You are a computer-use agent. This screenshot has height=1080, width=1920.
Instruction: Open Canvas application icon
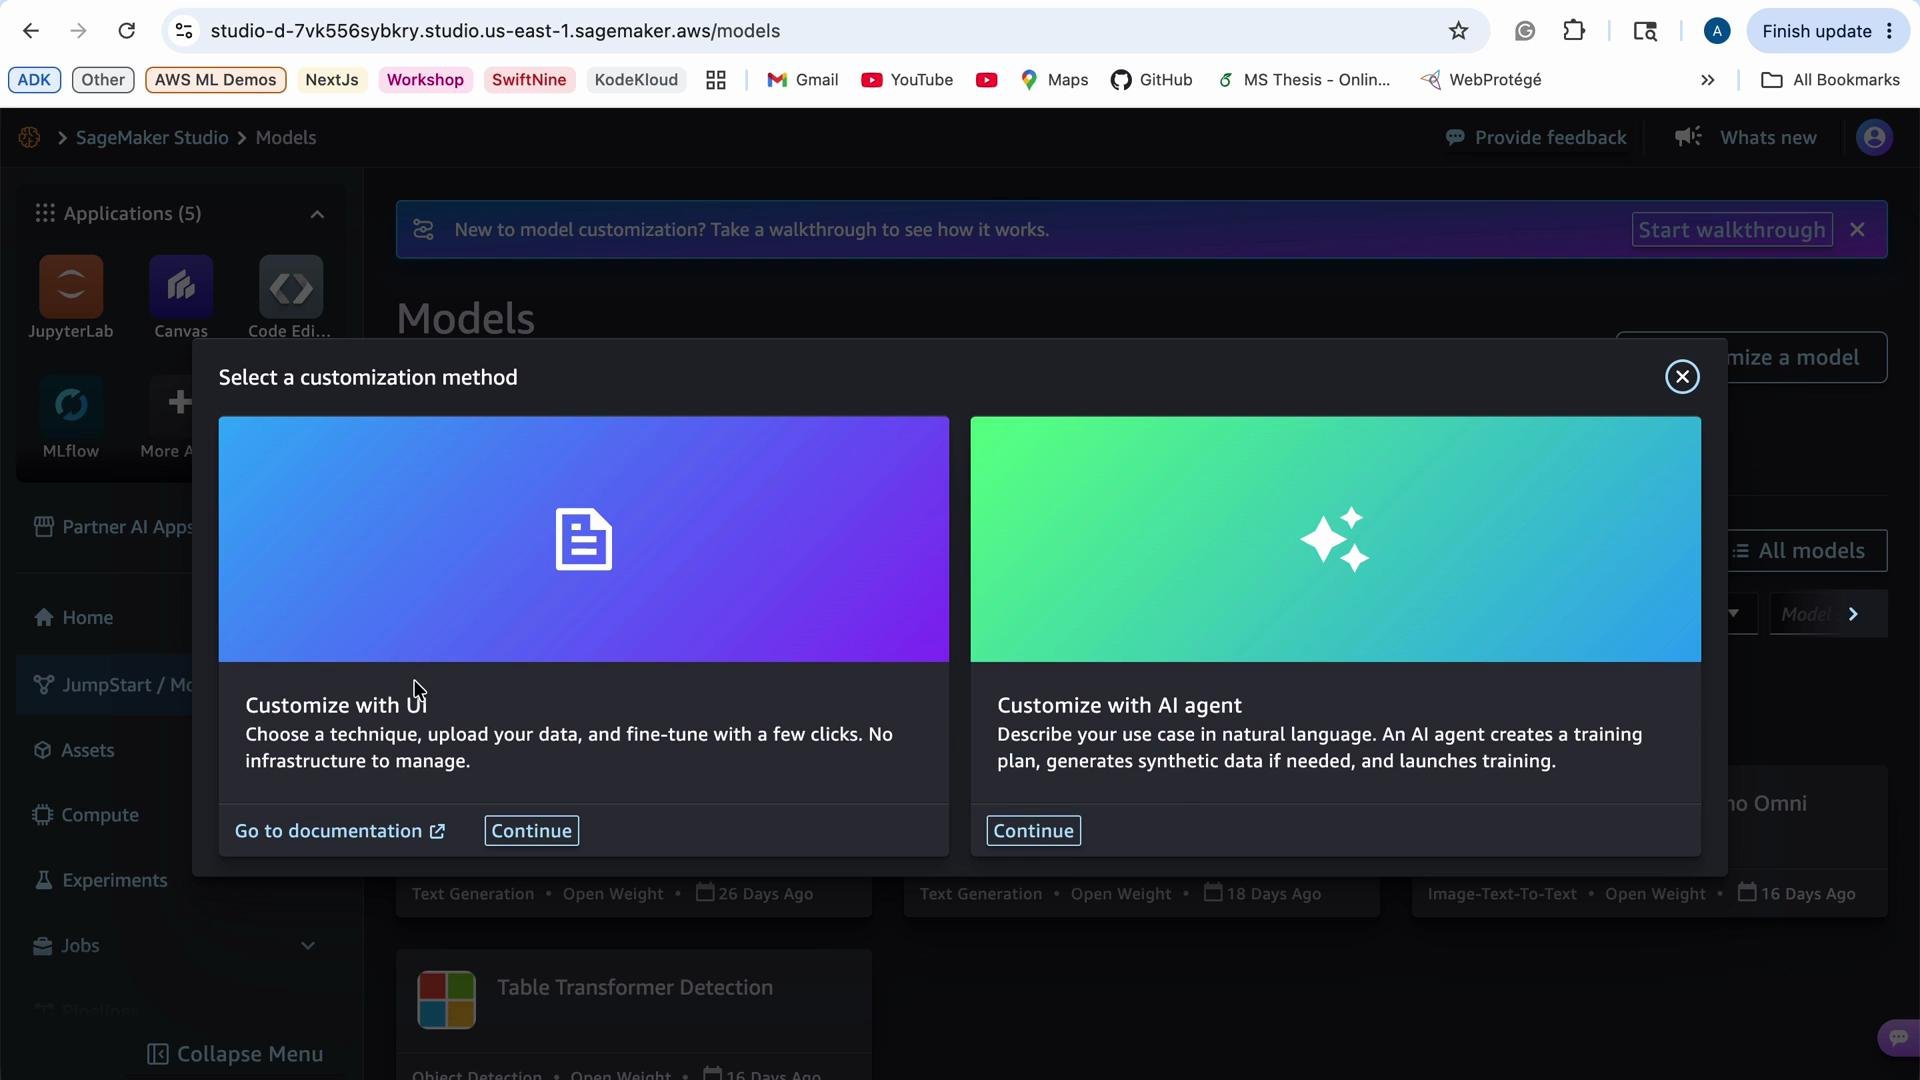coord(181,287)
